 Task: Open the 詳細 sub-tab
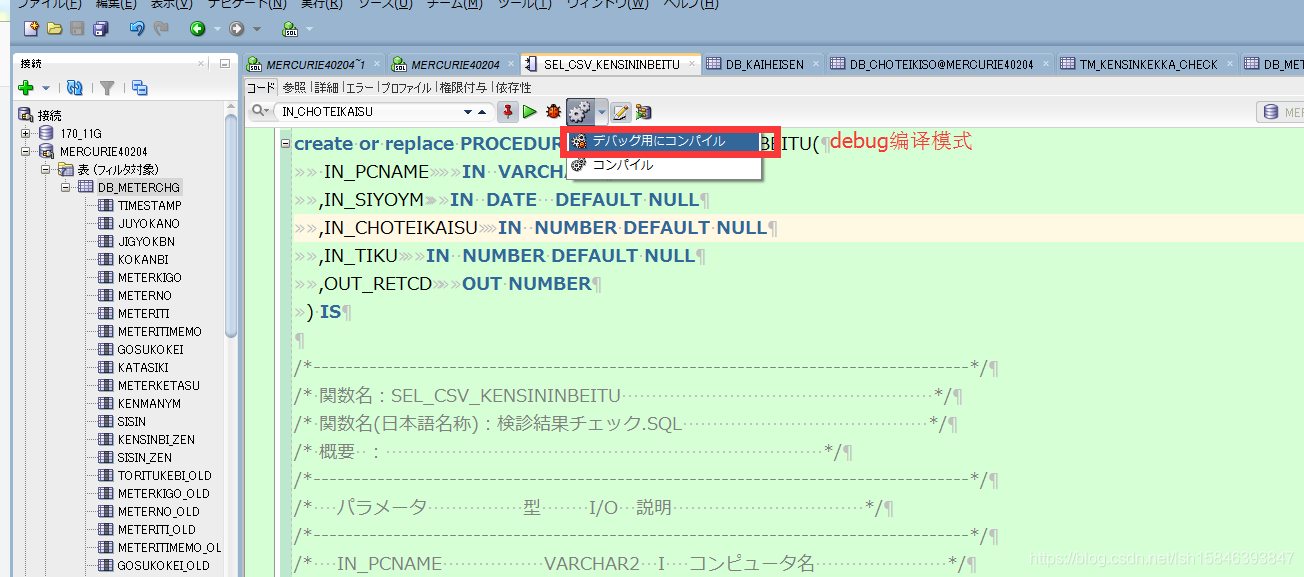pos(326,88)
